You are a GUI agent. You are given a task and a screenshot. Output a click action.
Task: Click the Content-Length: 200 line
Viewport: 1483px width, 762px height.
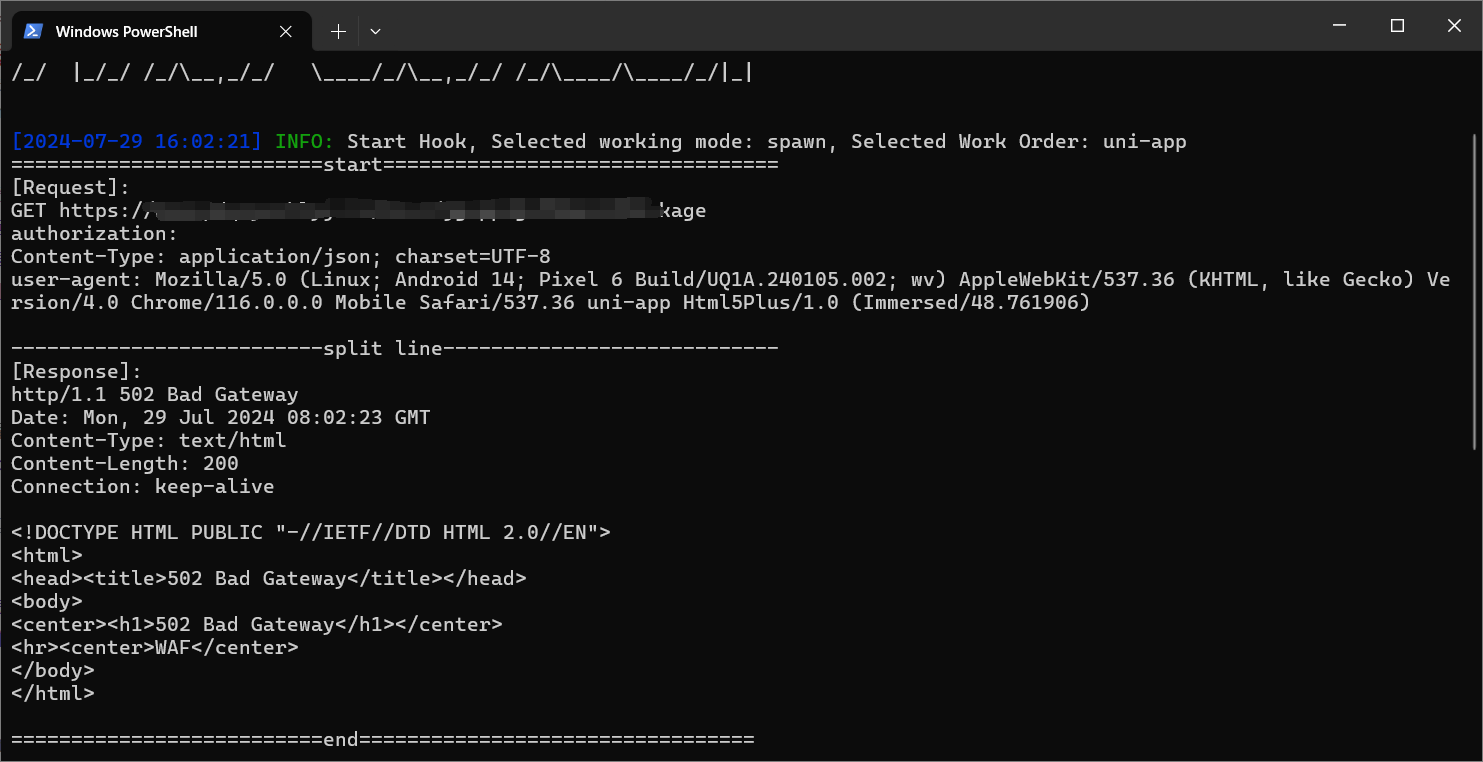point(125,463)
